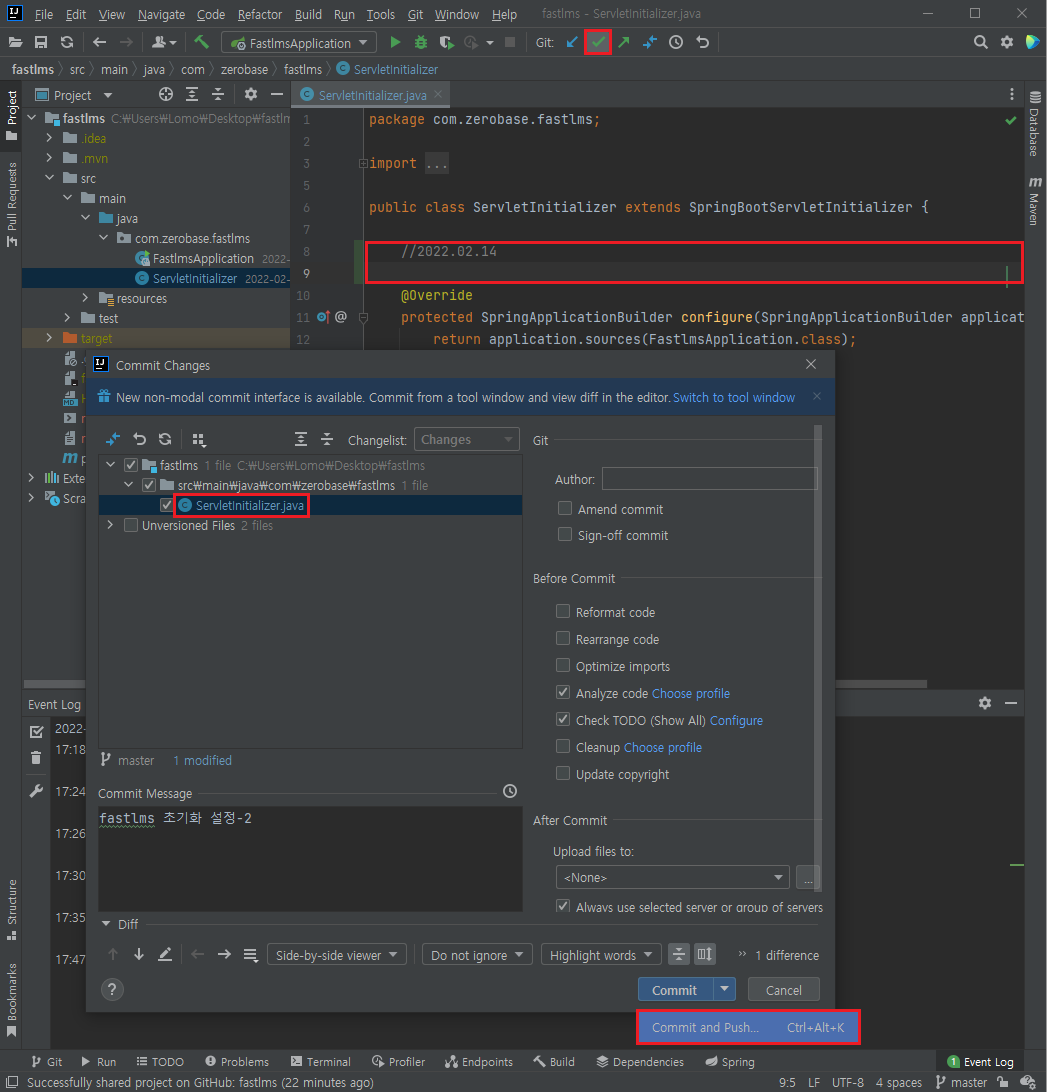Select Commit and Push menu entry
Screen dimensions: 1047x1092
pos(748,1027)
